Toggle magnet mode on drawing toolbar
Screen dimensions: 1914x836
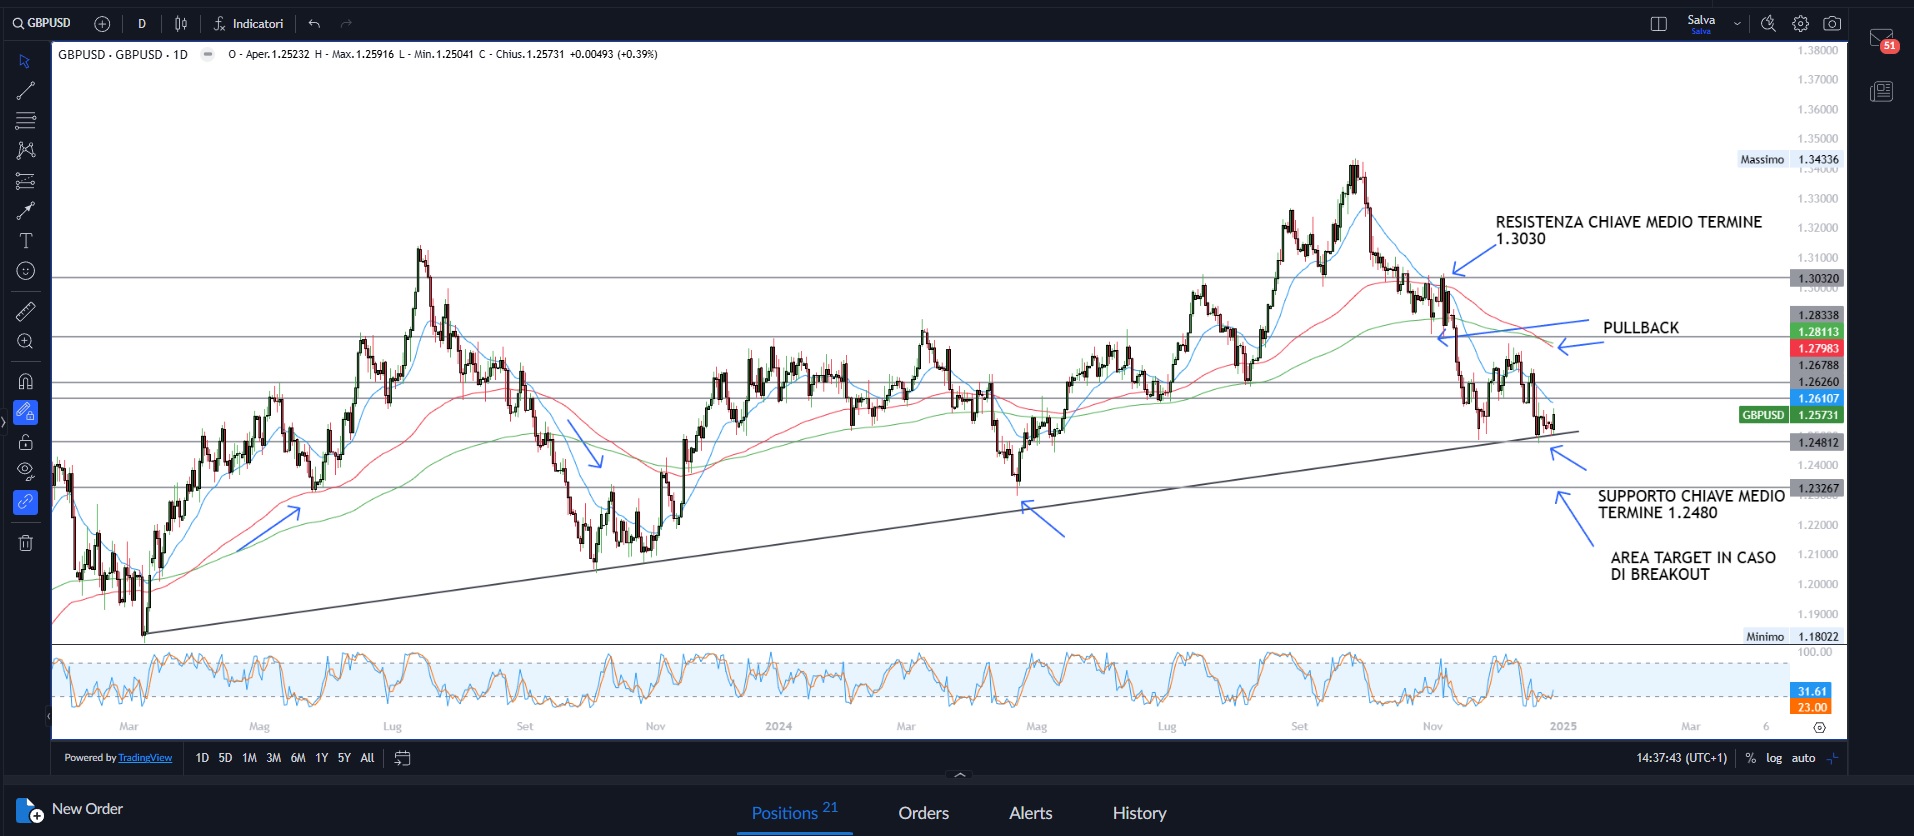point(26,381)
